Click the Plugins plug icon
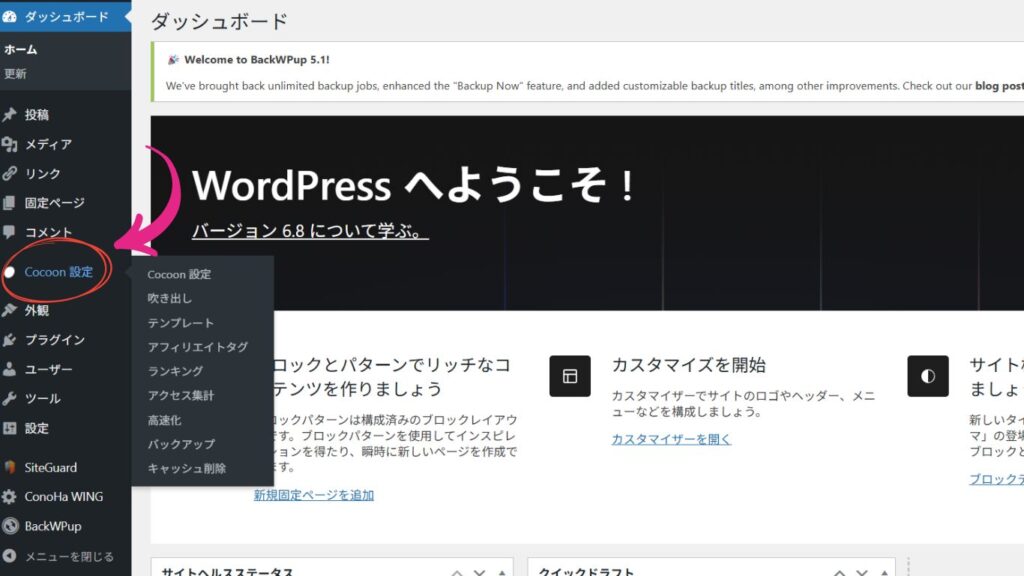This screenshot has height=576, width=1024. point(9,340)
